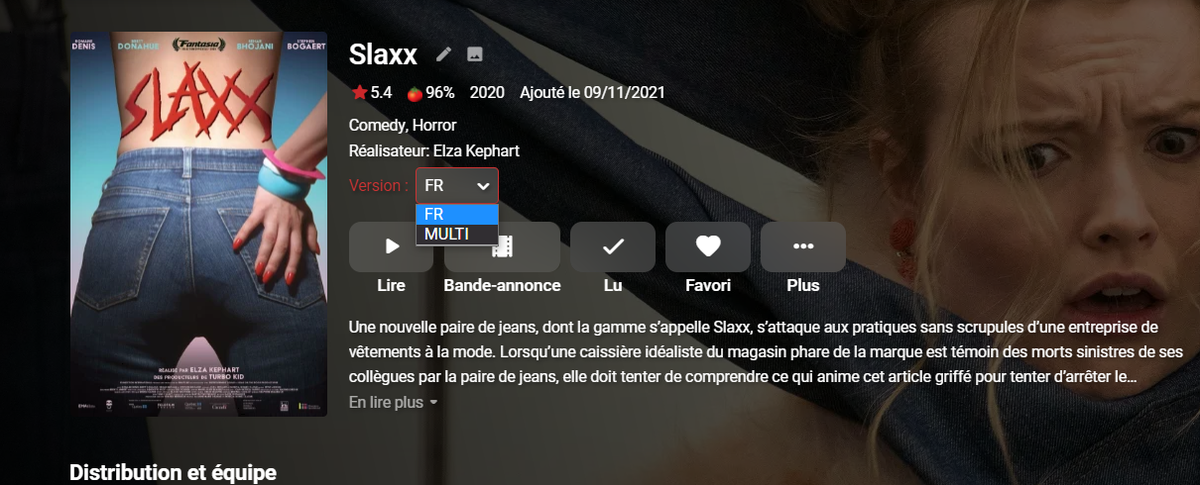Click the pencil edit icon beside Slaxx
This screenshot has height=485, width=1200.
(444, 54)
